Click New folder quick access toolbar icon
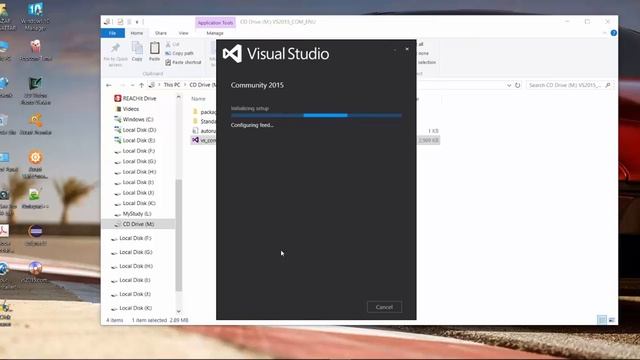The width and height of the screenshot is (640, 360). click(129, 22)
